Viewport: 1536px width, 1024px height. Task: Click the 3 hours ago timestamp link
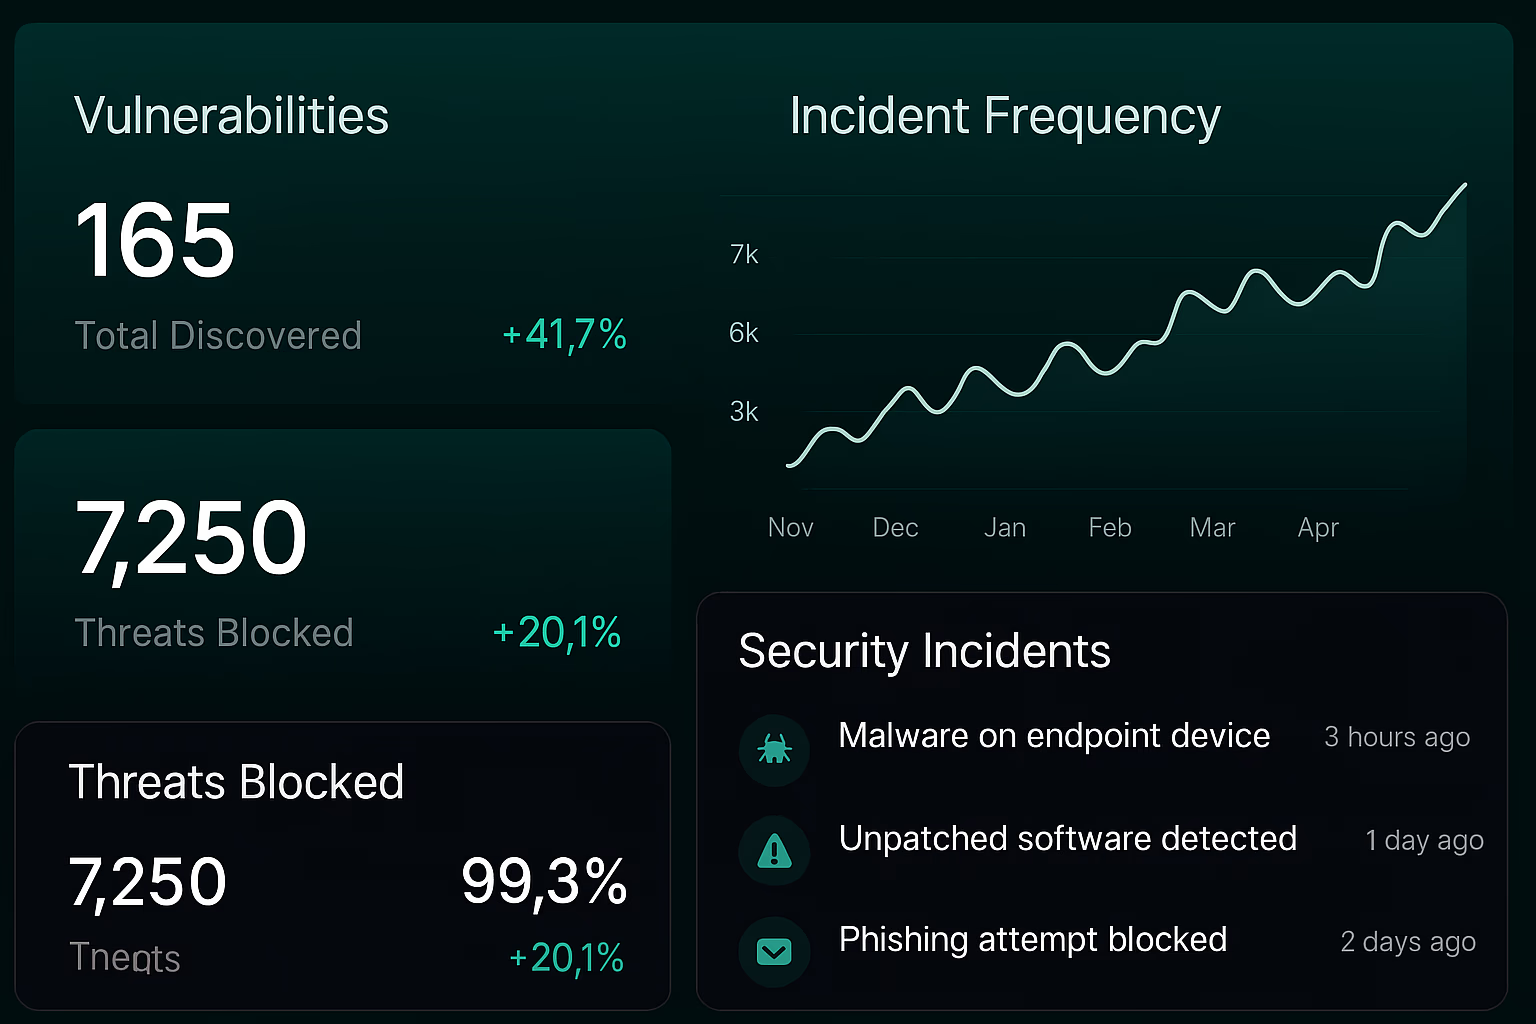(1397, 737)
